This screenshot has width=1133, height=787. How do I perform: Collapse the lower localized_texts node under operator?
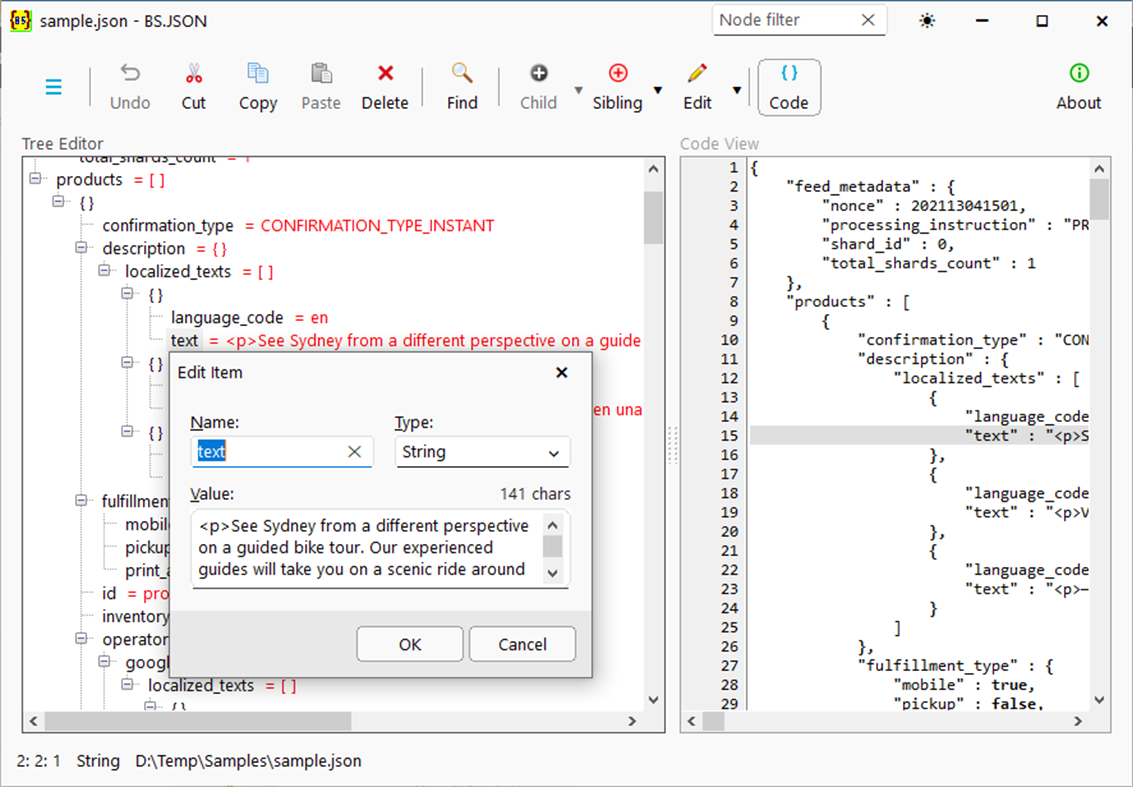click(128, 684)
